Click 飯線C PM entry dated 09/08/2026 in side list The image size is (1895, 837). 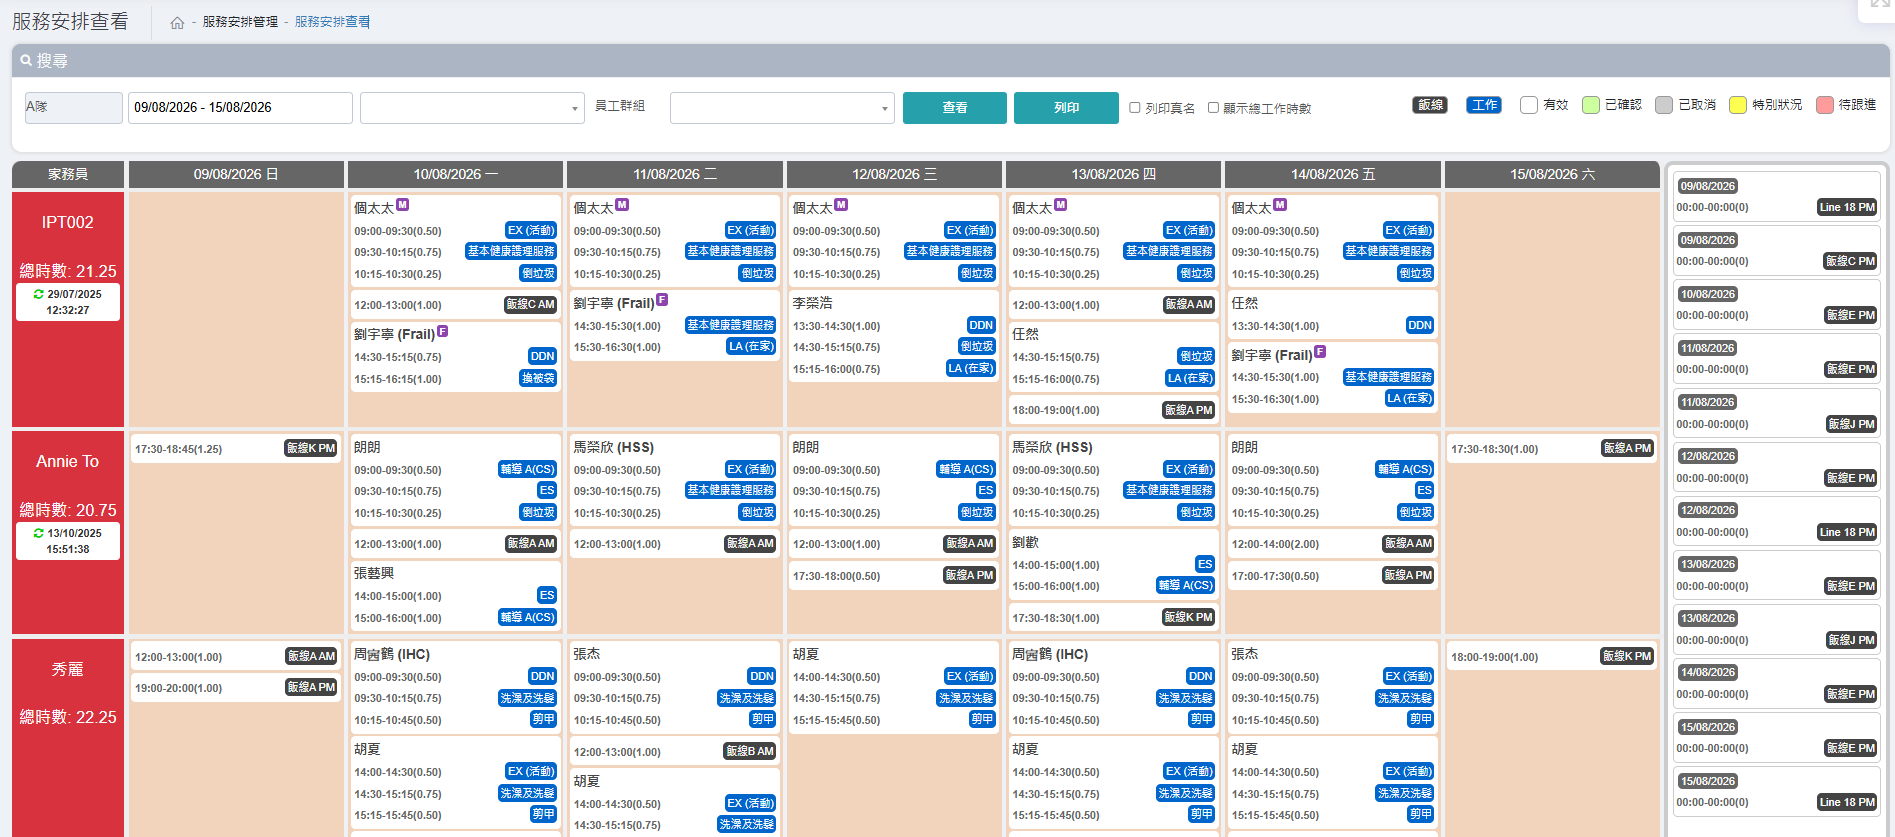[x=1776, y=251]
